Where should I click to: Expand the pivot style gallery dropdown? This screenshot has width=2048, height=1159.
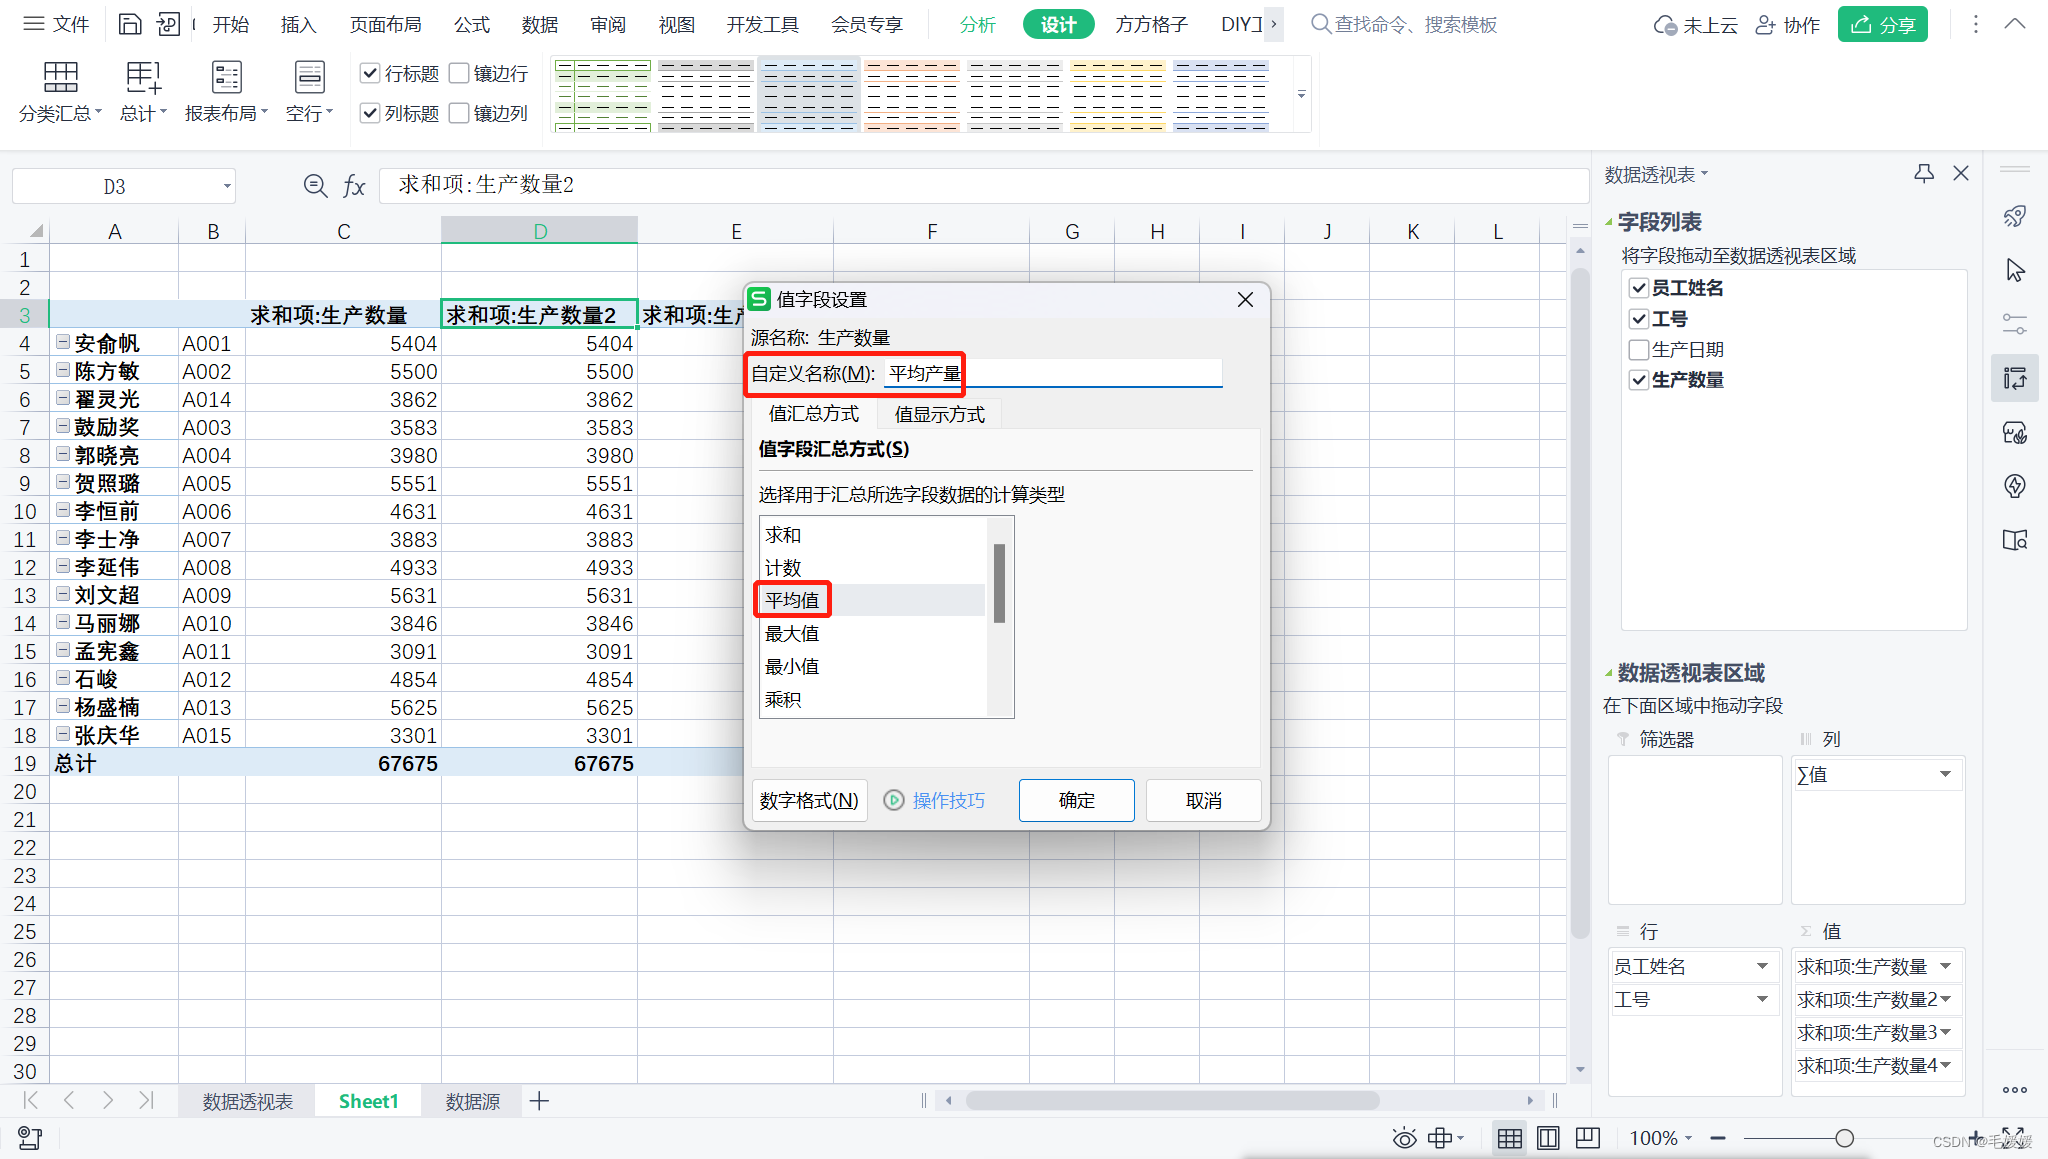[1301, 94]
